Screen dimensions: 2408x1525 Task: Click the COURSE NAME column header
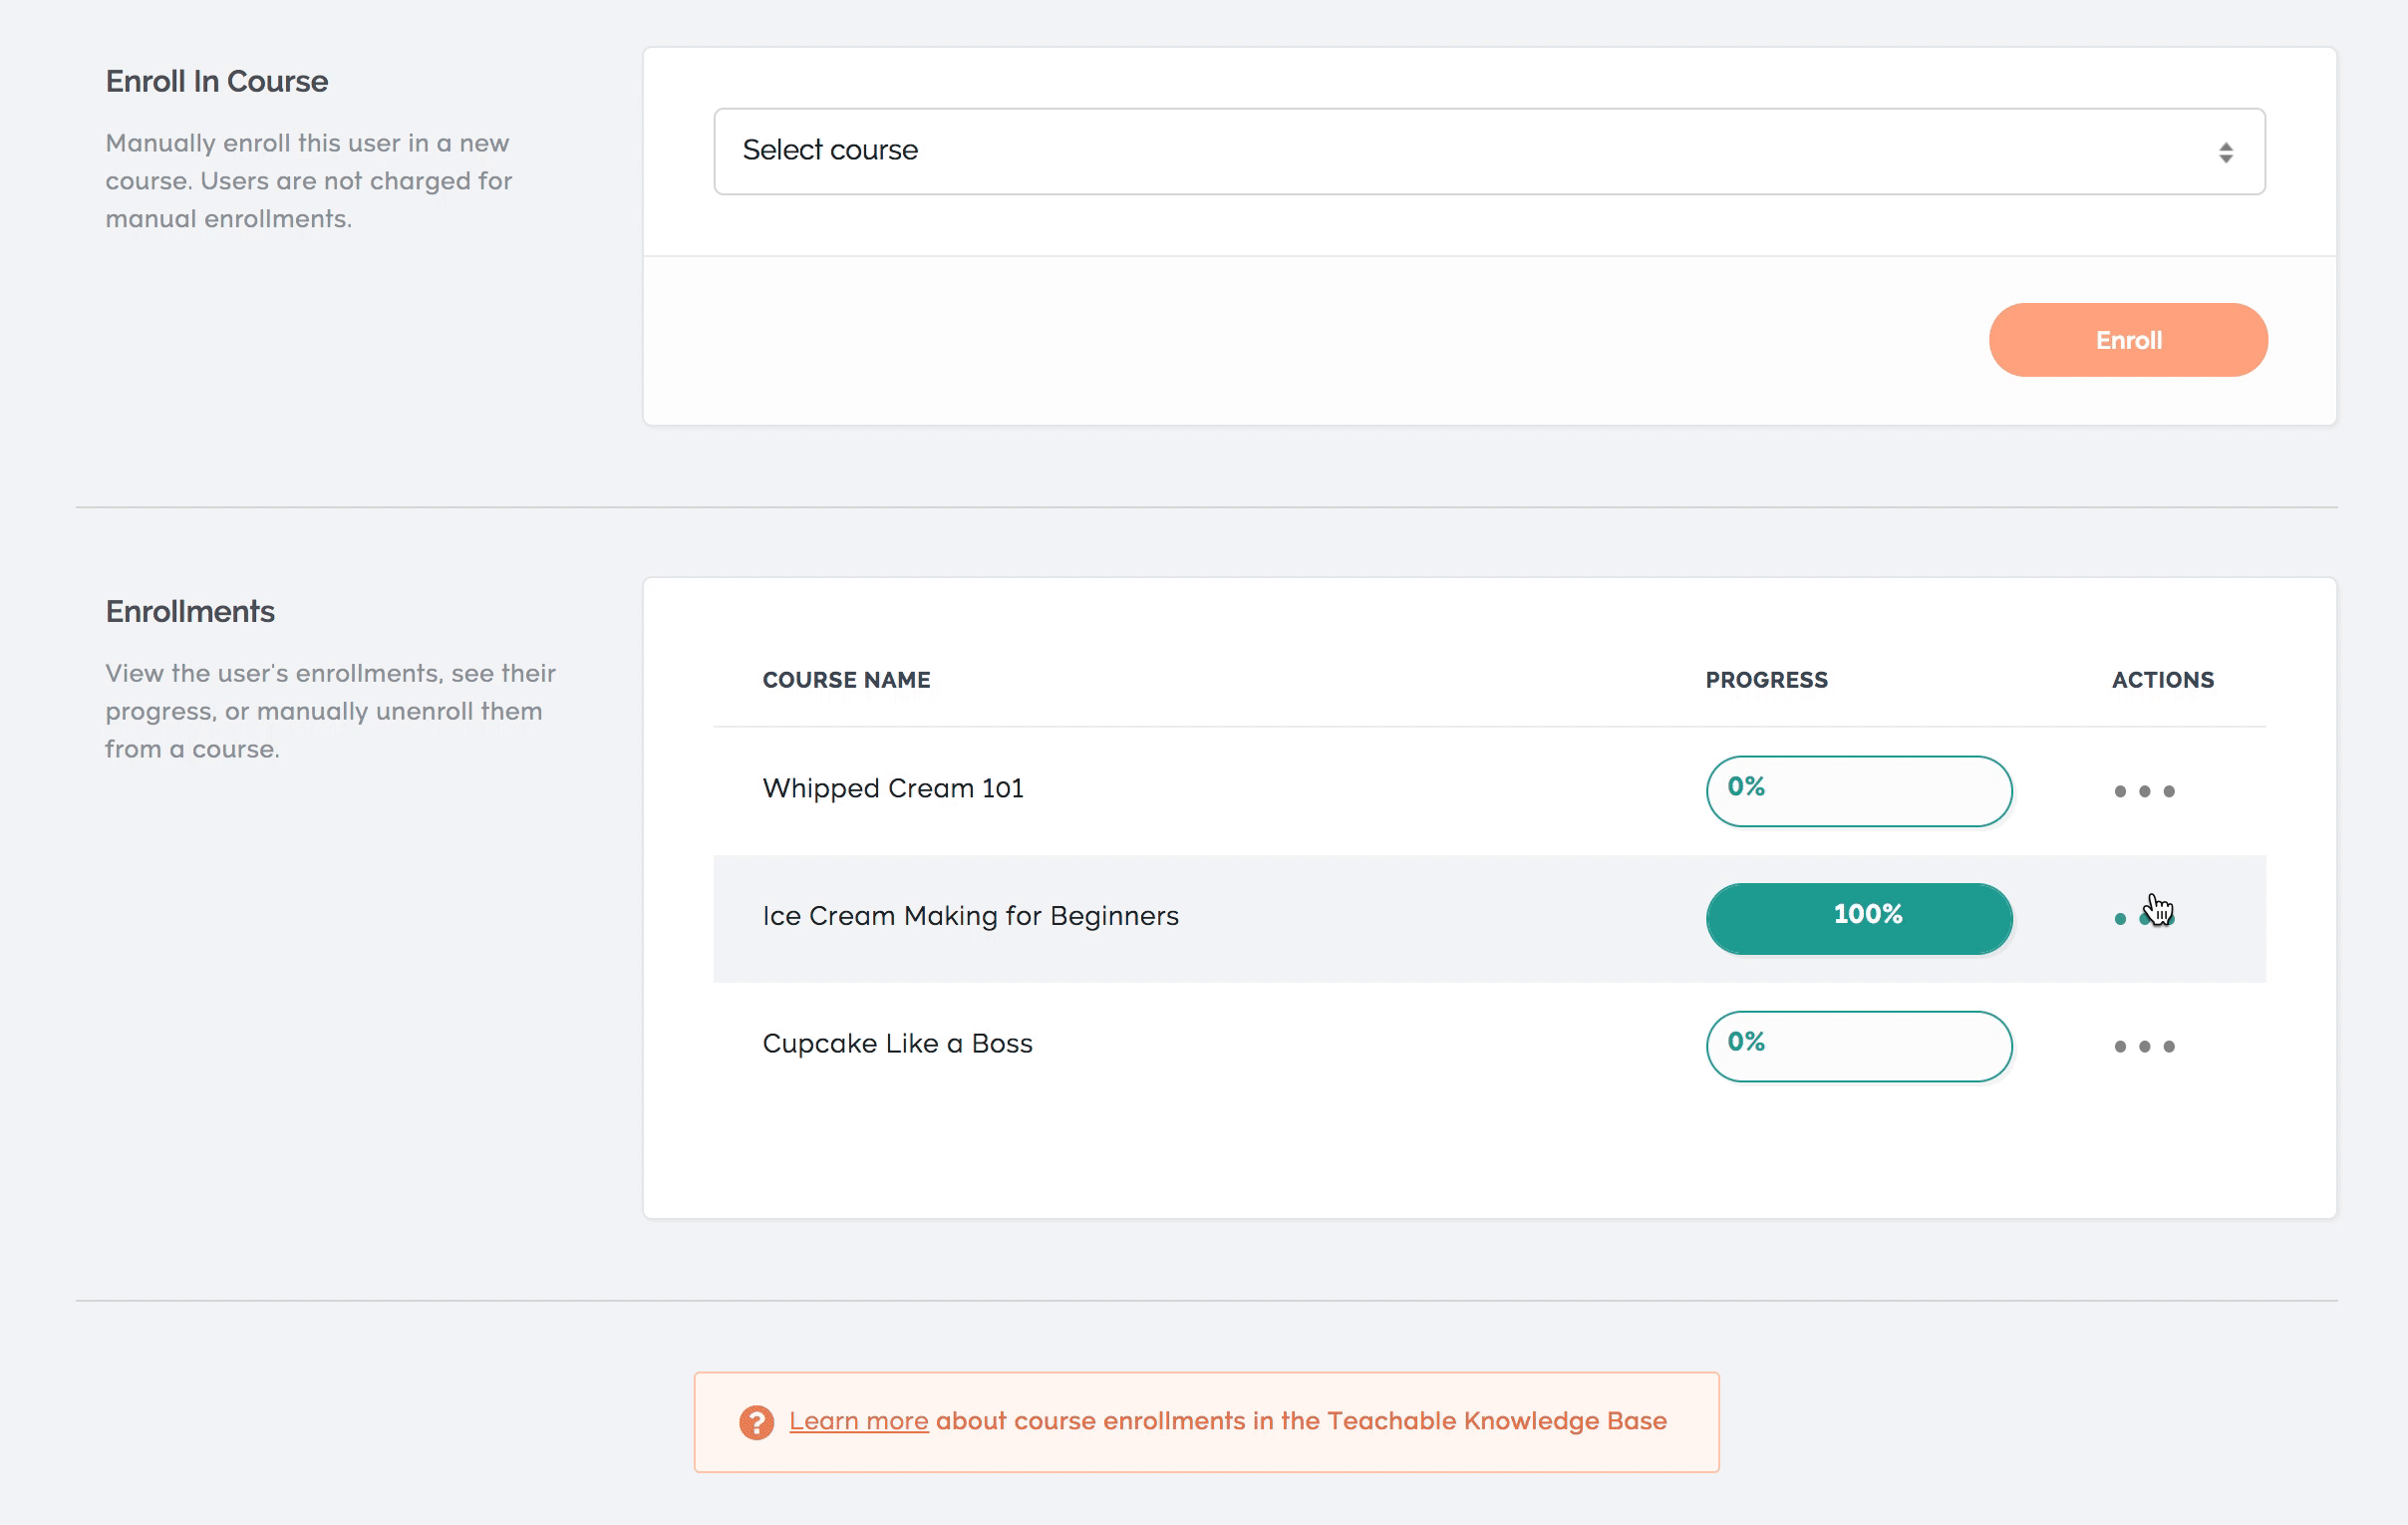click(846, 680)
